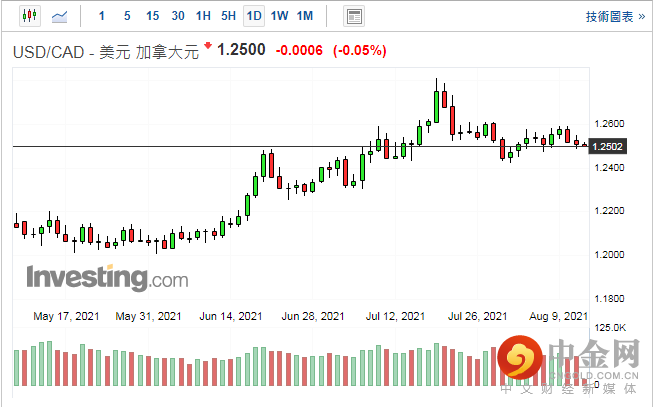Image resolution: width=654 pixels, height=407 pixels.
Task: Select the 1M monthly timeframe
Action: pyautogui.click(x=305, y=16)
